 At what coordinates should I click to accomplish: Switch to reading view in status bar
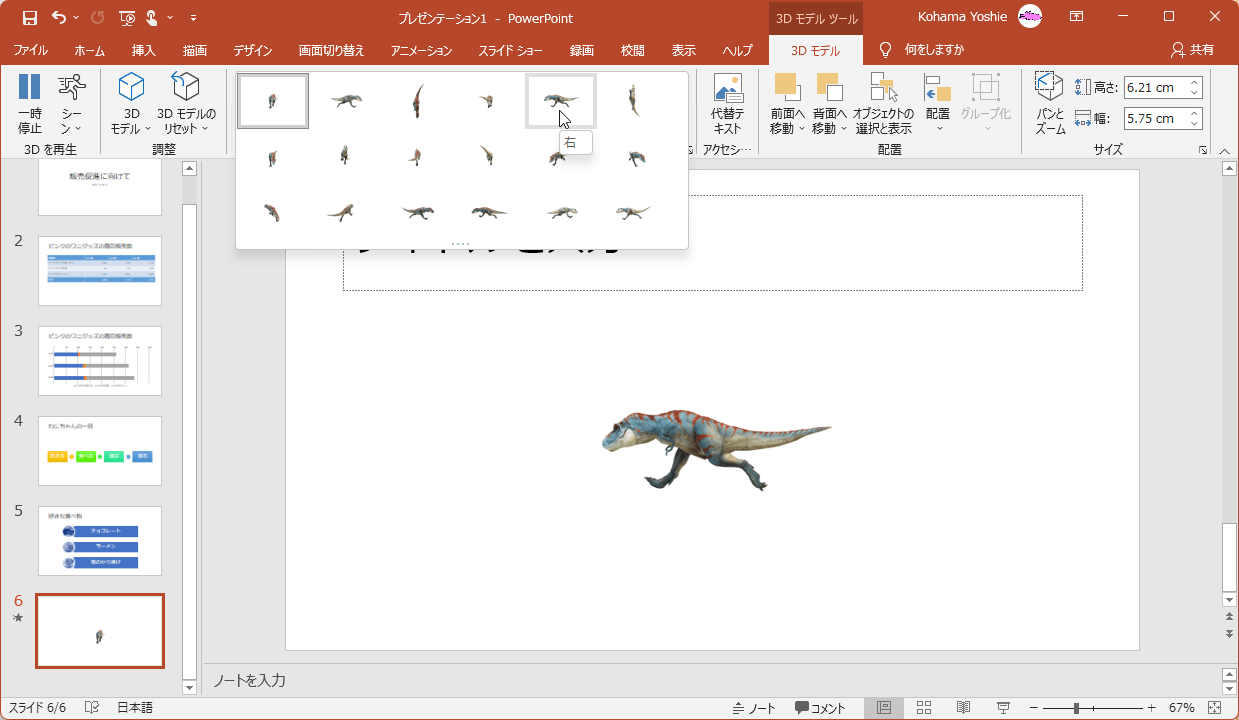(x=963, y=708)
